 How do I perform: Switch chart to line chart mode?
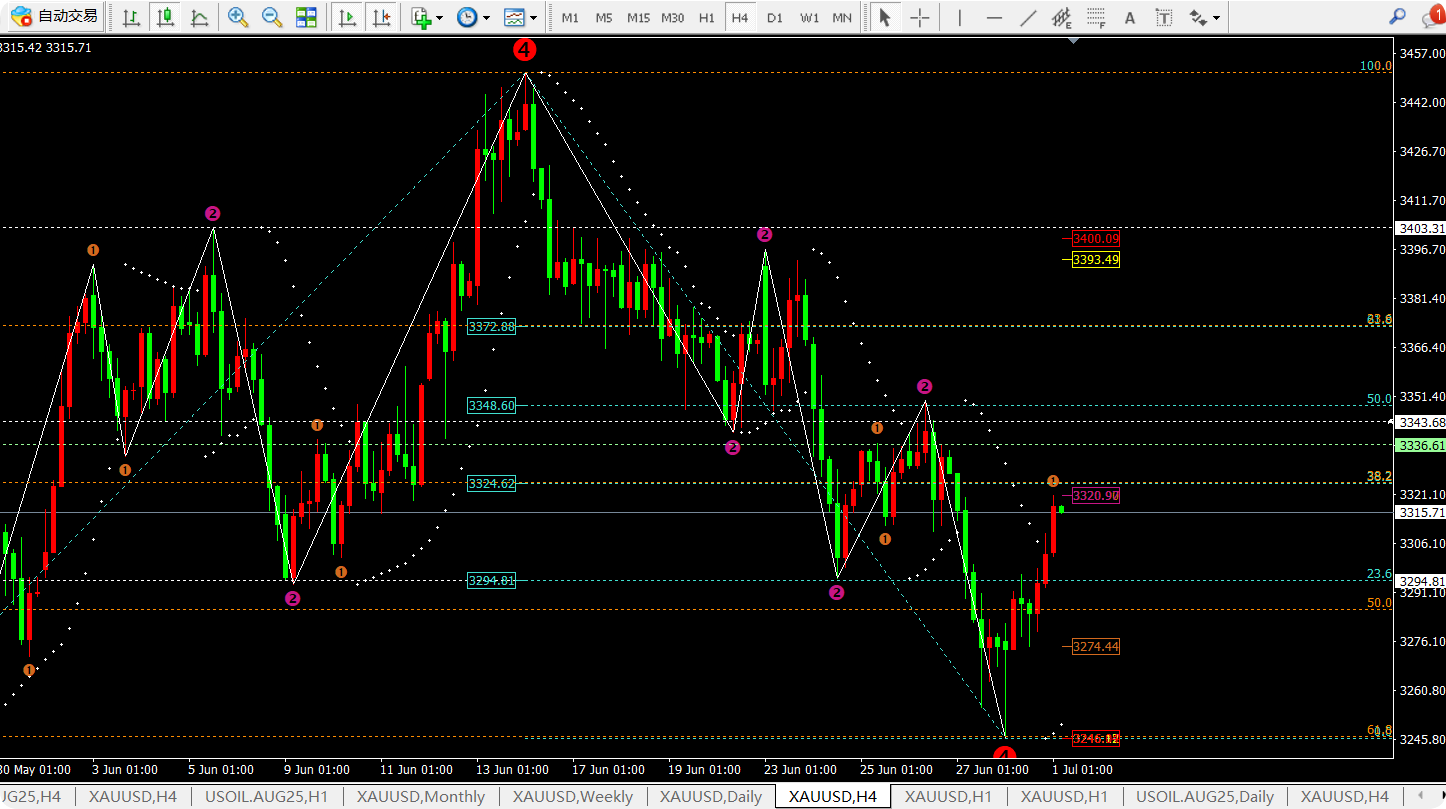point(199,17)
